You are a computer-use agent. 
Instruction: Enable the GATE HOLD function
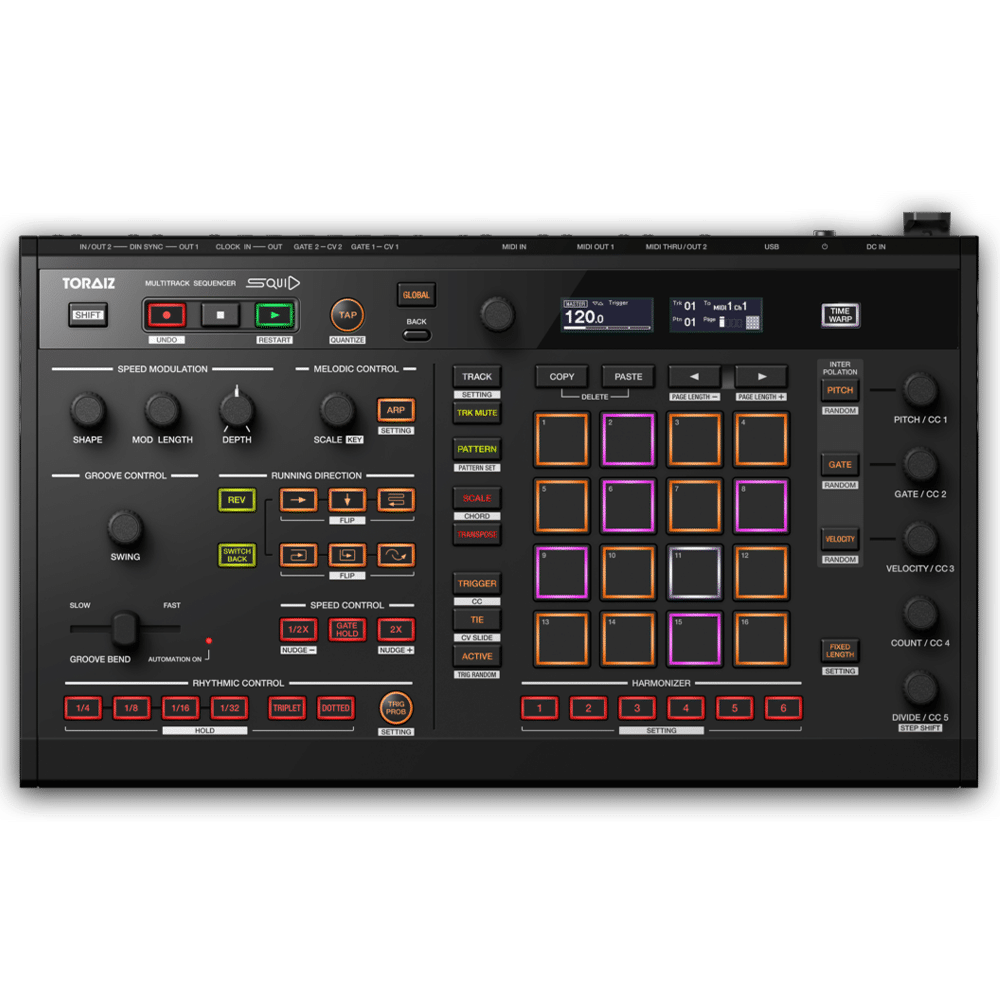346,630
